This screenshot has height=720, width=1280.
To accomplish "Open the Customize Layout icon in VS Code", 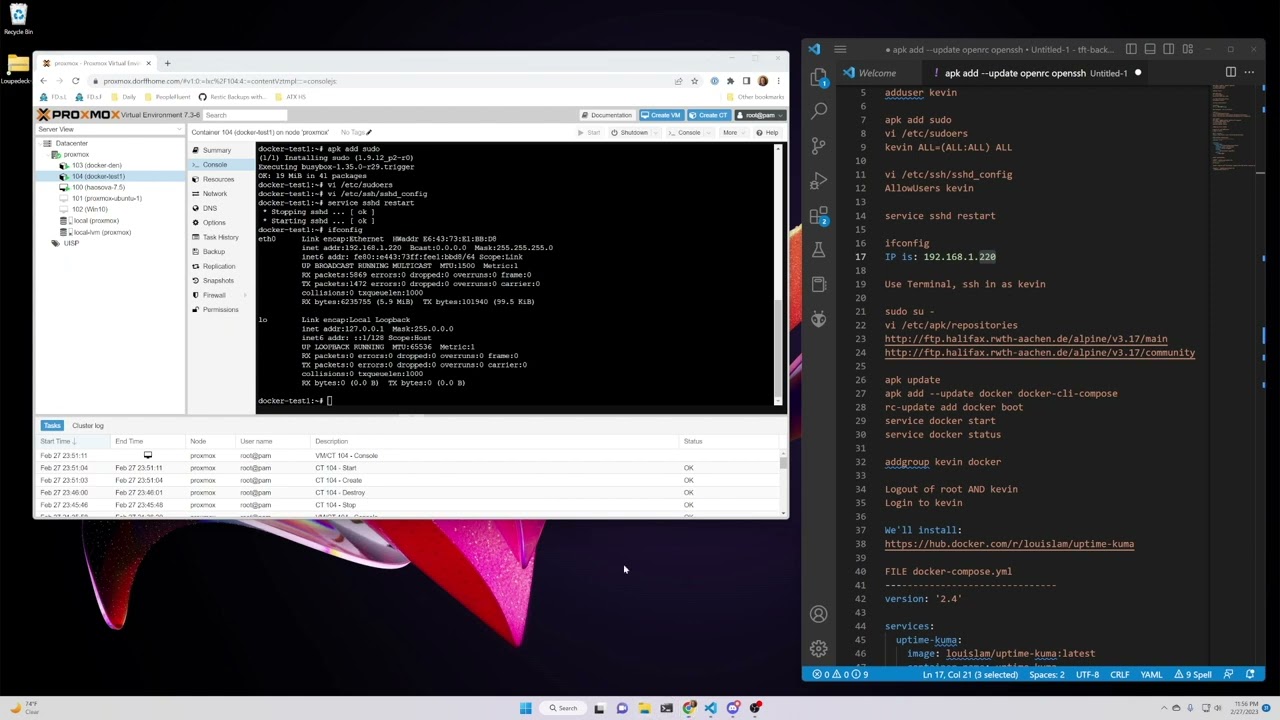I will pyautogui.click(x=1187, y=49).
